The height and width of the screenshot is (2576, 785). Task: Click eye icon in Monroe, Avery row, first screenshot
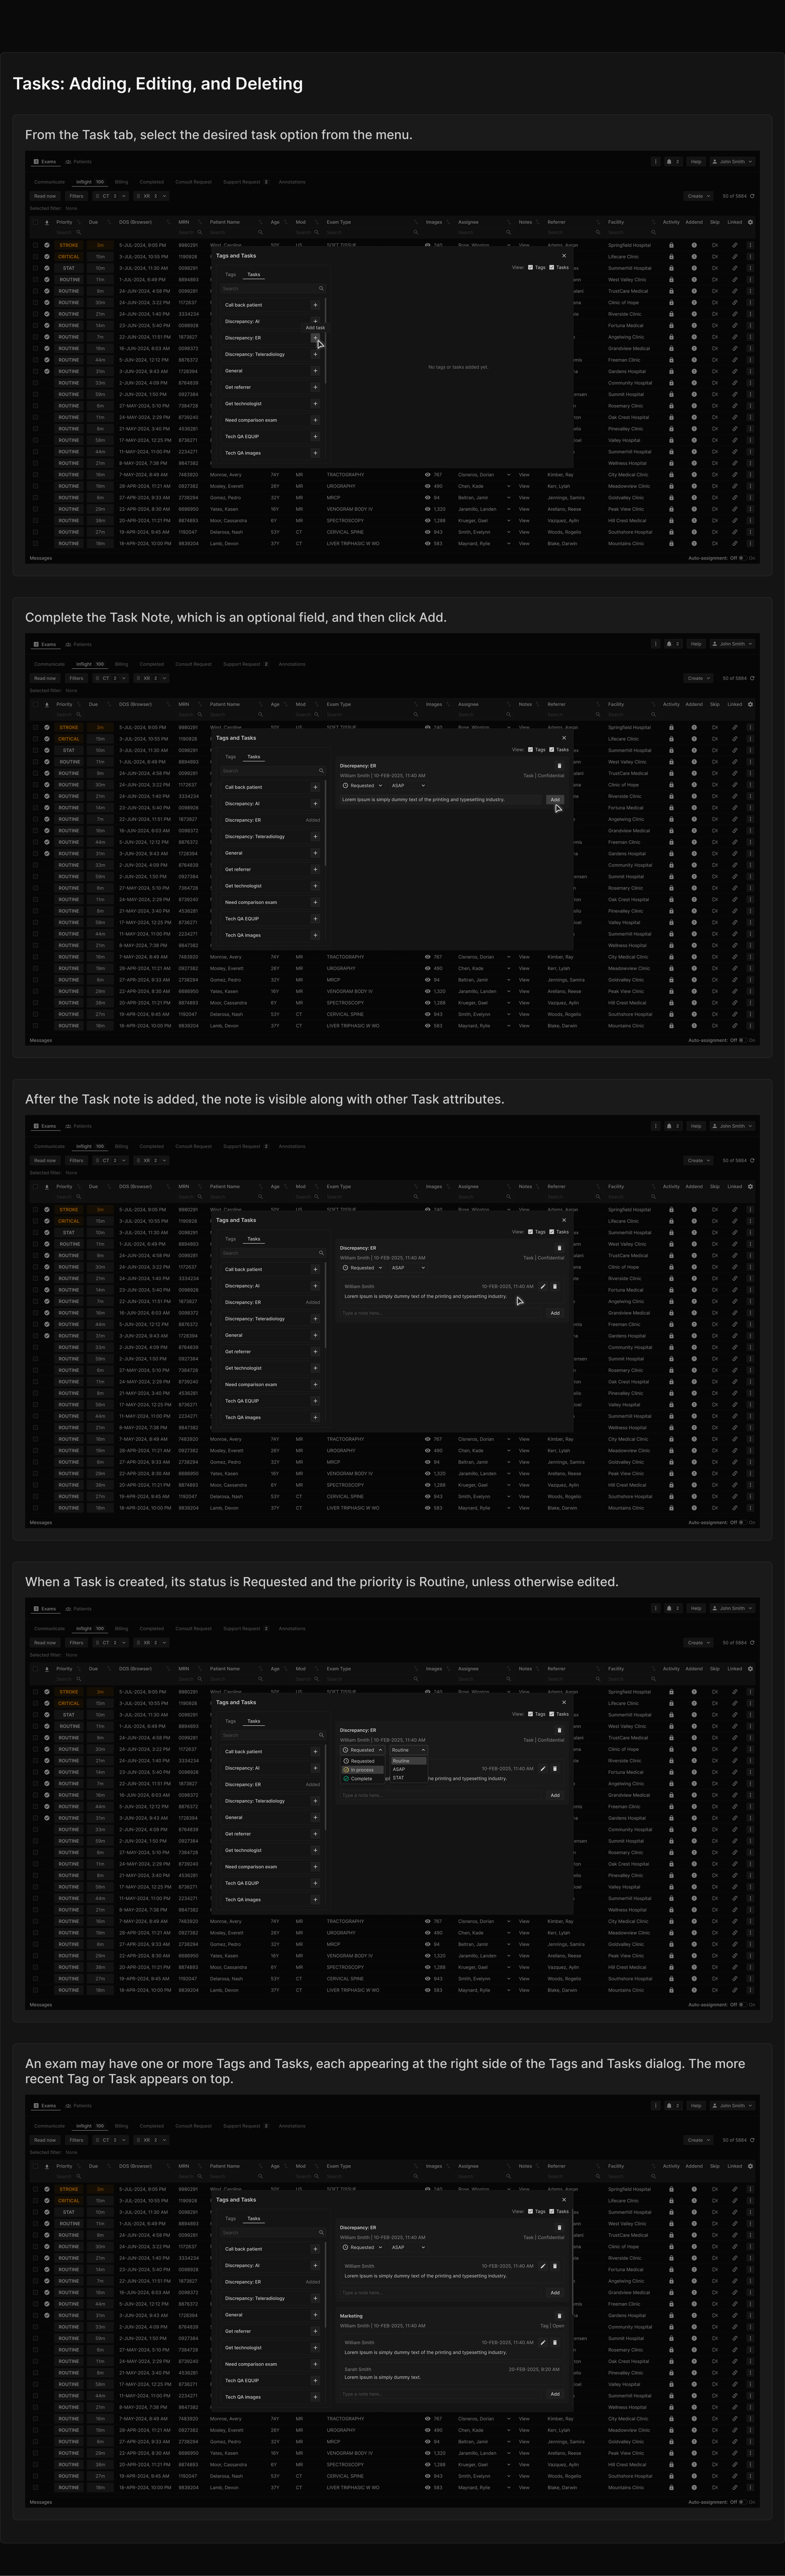coord(428,475)
